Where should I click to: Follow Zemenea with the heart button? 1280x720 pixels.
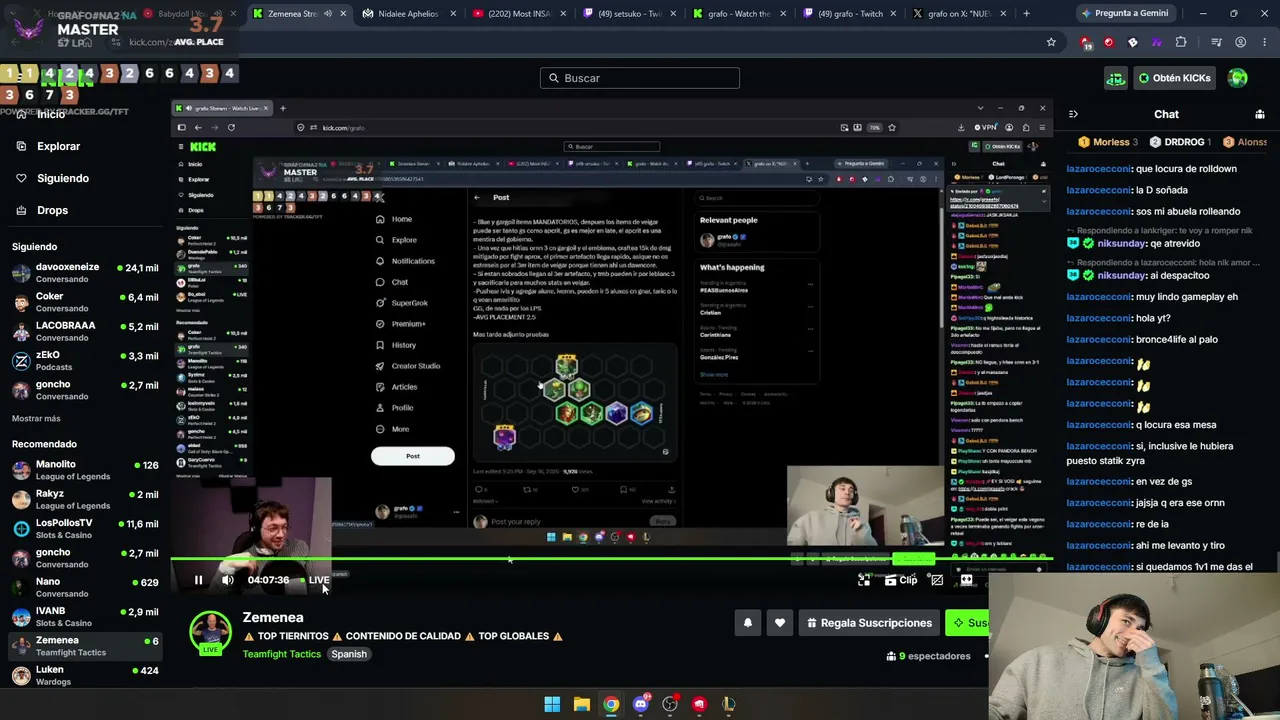(x=780, y=623)
